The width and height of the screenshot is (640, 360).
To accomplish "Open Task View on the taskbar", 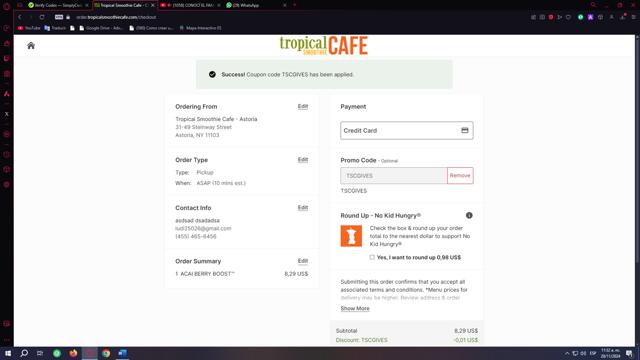I will click(x=40, y=353).
